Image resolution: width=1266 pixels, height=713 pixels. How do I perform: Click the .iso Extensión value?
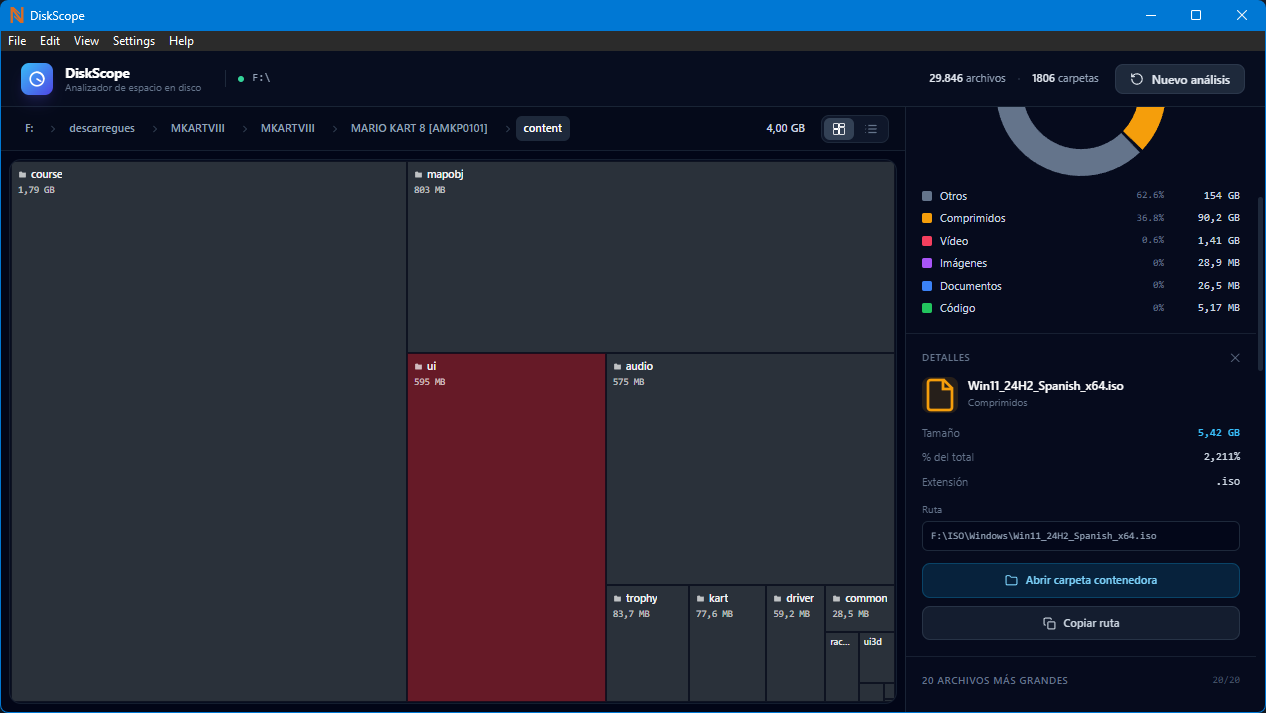tap(1228, 482)
